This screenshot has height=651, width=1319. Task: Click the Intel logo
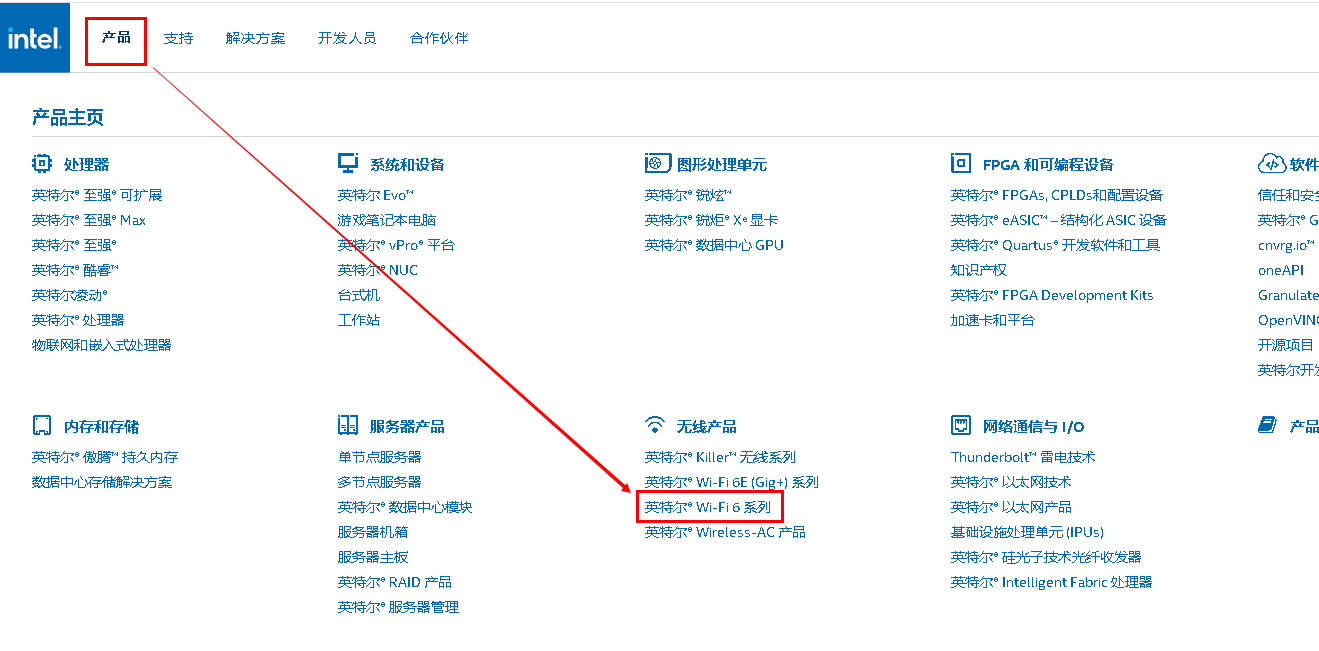35,38
